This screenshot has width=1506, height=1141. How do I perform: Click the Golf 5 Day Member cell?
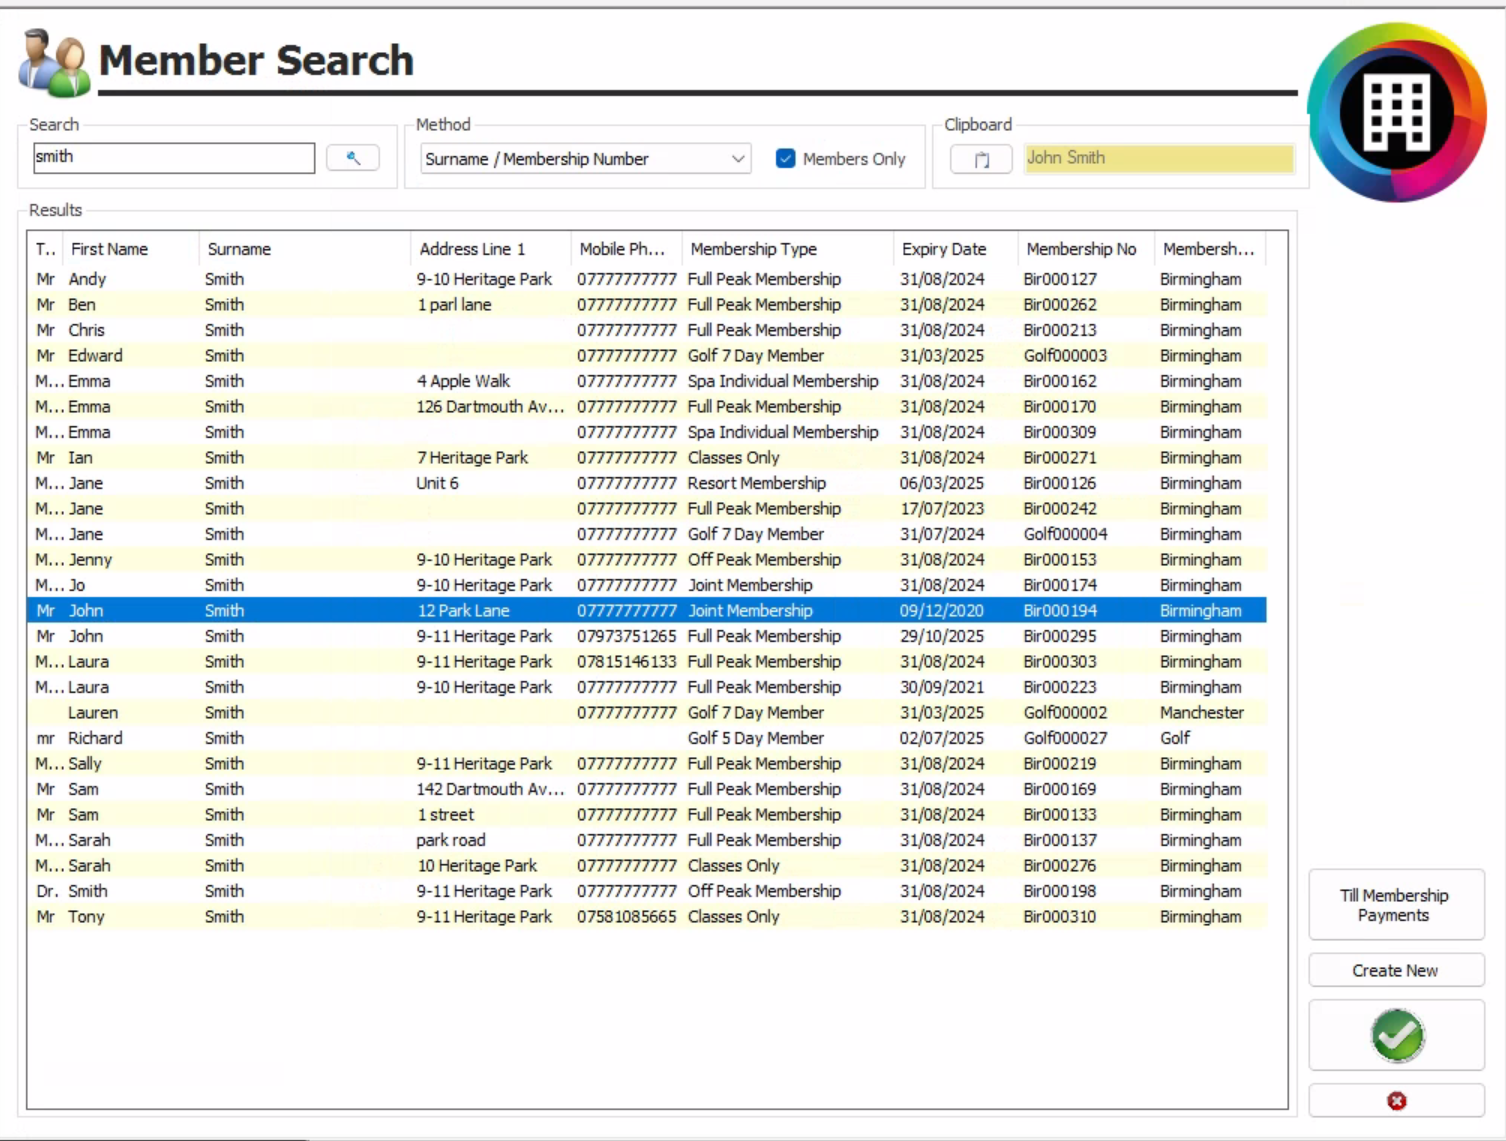[755, 738]
